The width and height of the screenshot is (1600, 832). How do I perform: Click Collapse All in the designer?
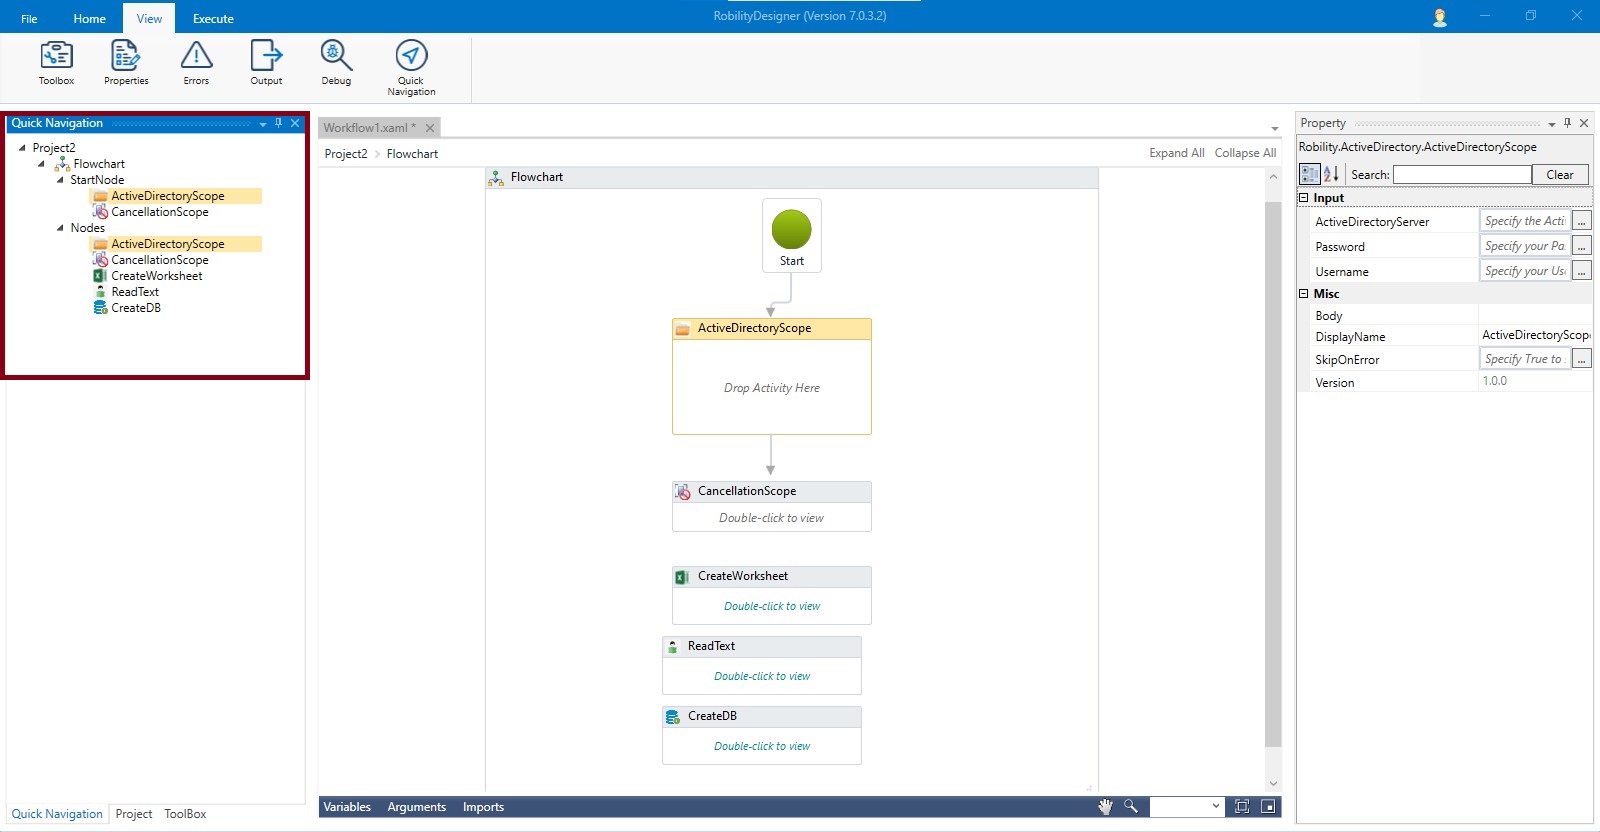(1245, 153)
